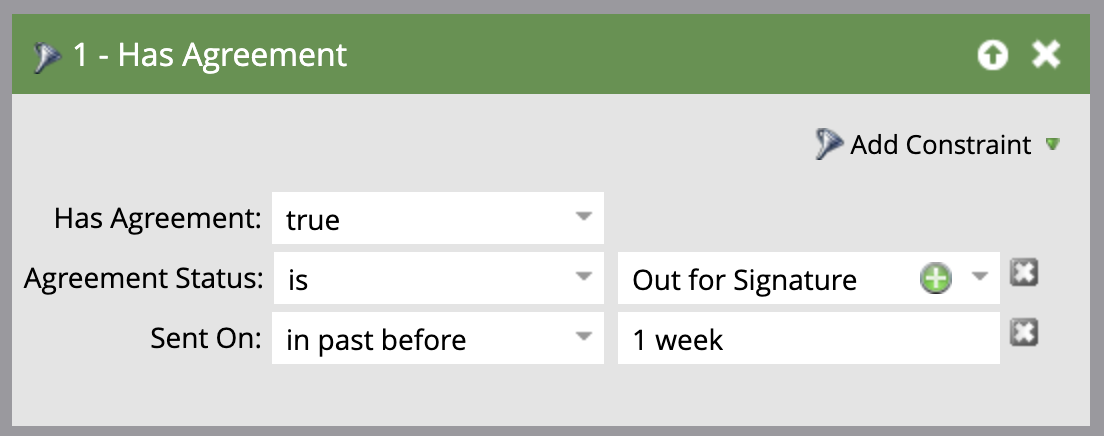Image resolution: width=1104 pixels, height=436 pixels.
Task: Delete the Sent On constraint
Action: pyautogui.click(x=1022, y=333)
